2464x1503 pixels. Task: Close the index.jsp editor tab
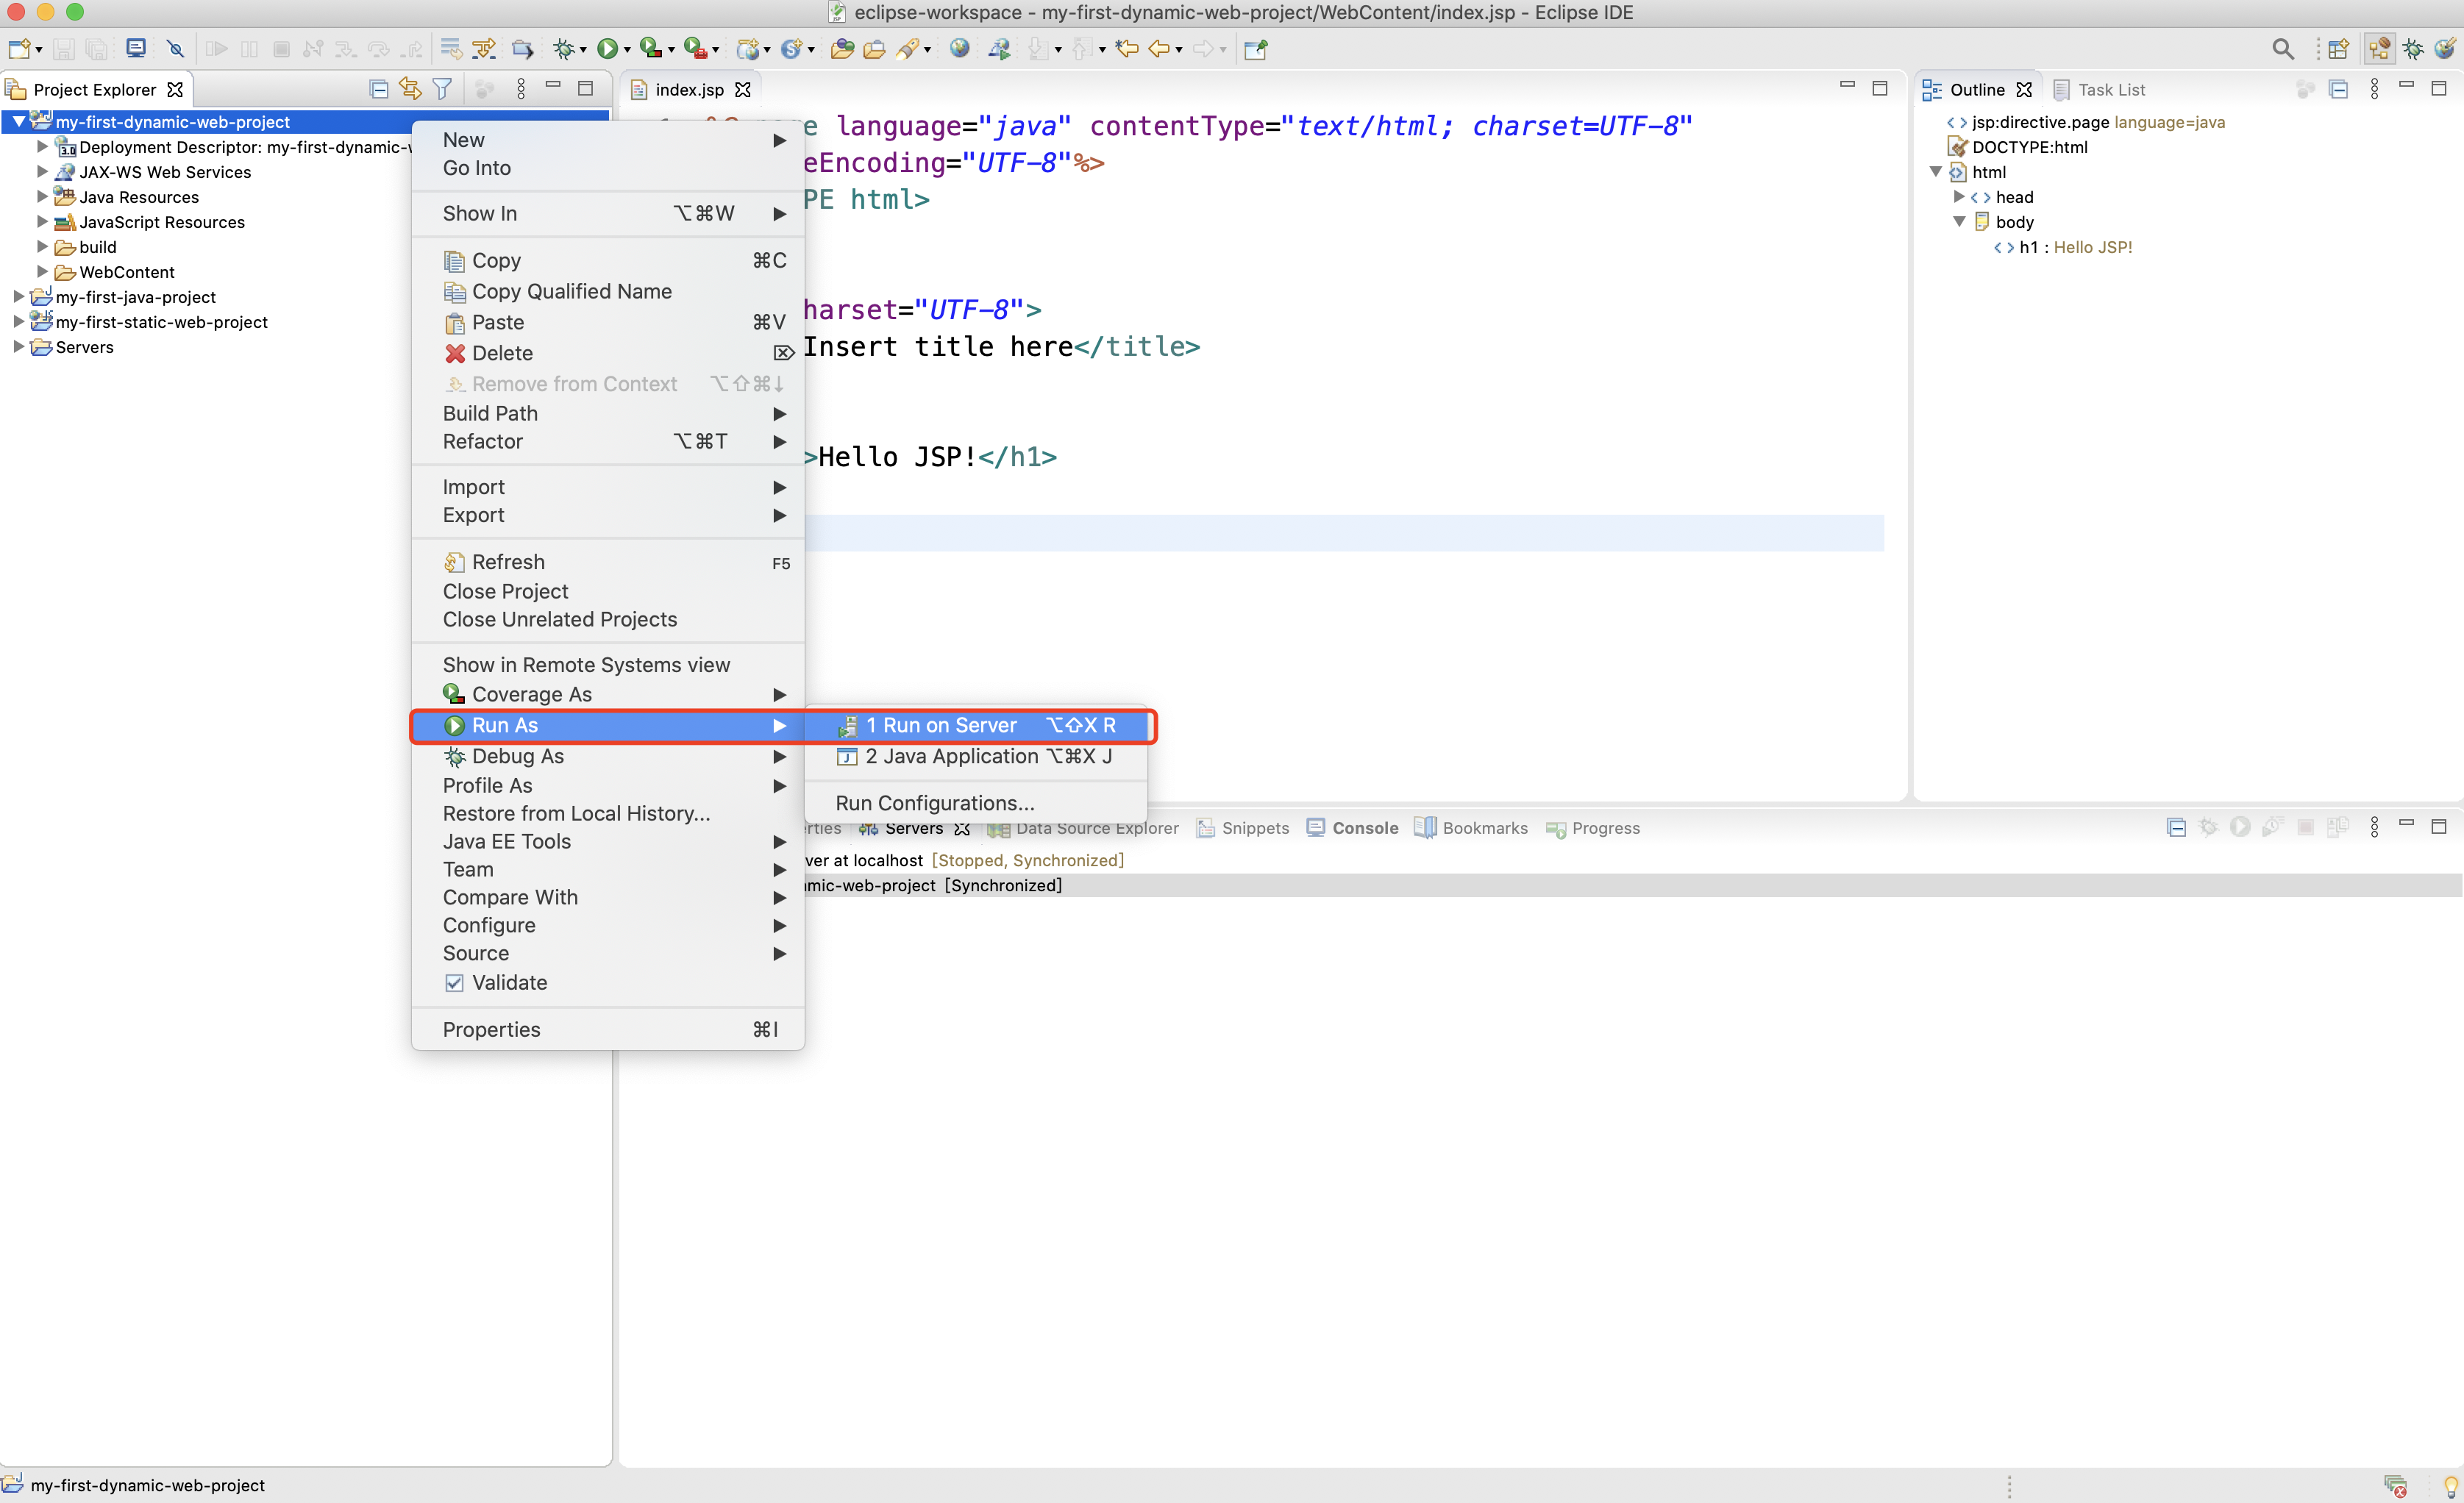click(743, 89)
